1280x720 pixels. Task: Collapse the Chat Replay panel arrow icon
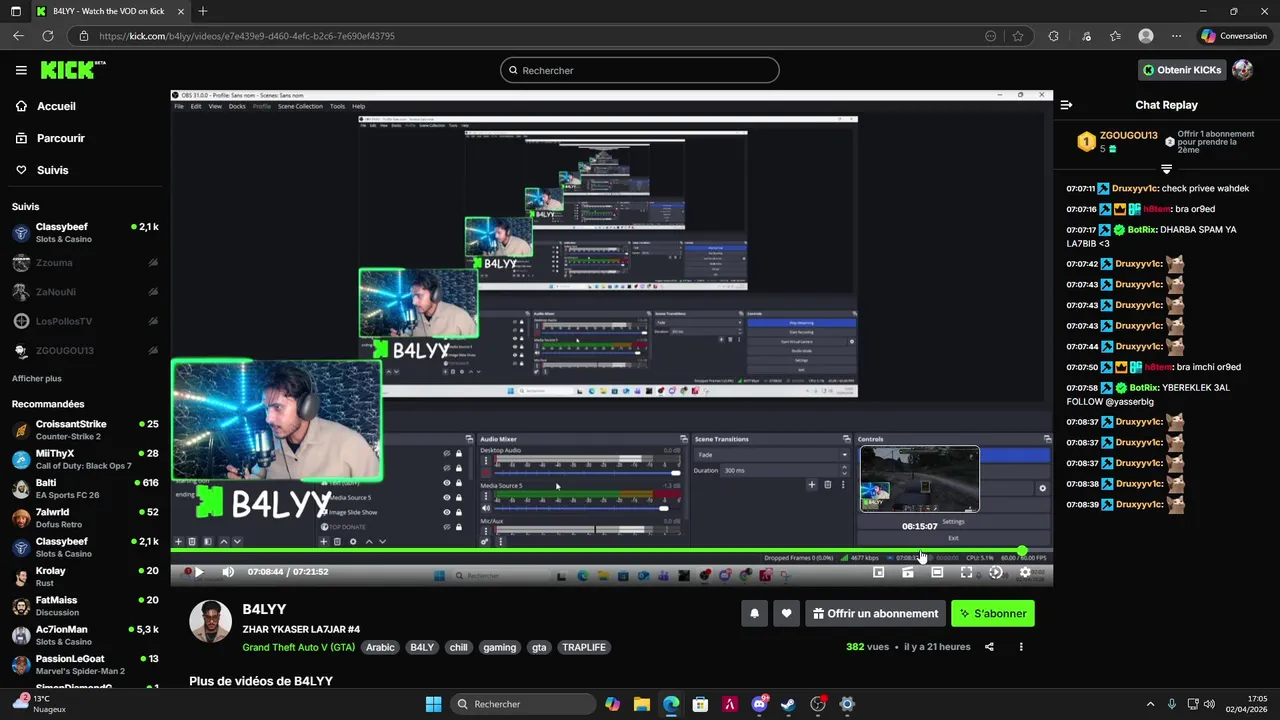pos(1066,105)
